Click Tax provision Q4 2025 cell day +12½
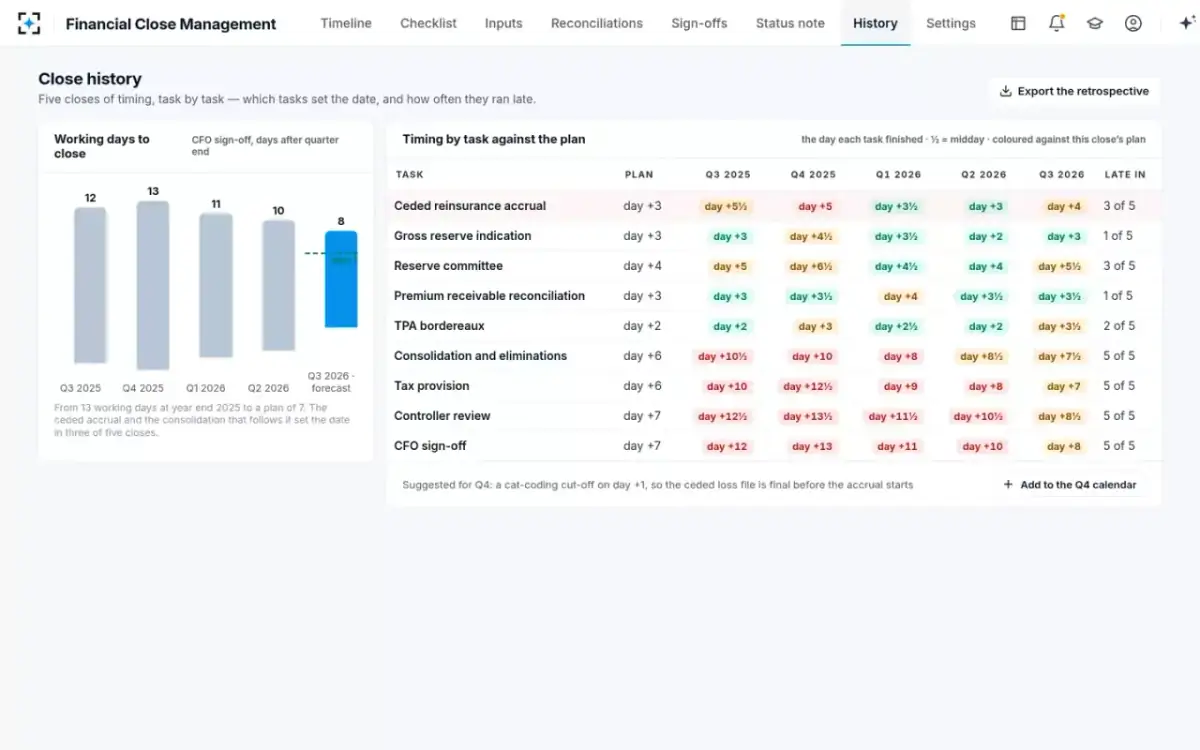This screenshot has height=750, width=1200. 809,387
